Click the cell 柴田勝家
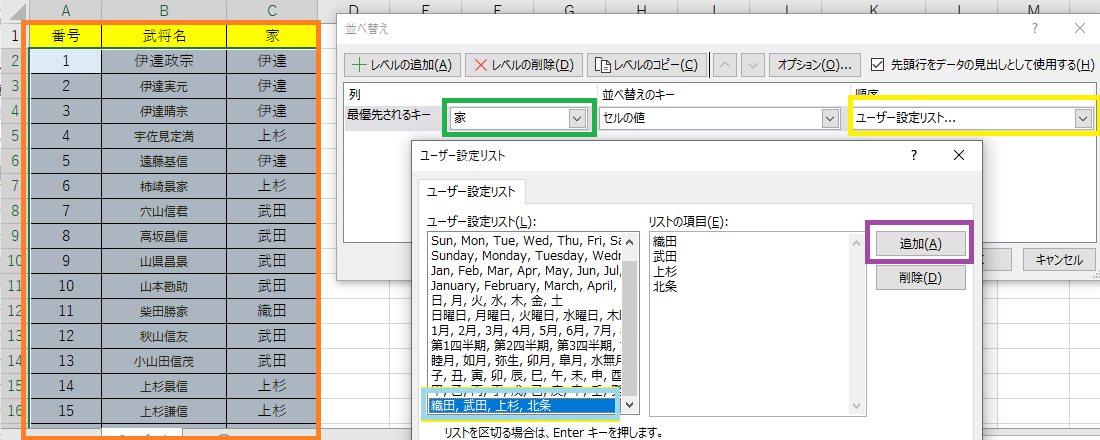The height and width of the screenshot is (440, 1100). 163,311
